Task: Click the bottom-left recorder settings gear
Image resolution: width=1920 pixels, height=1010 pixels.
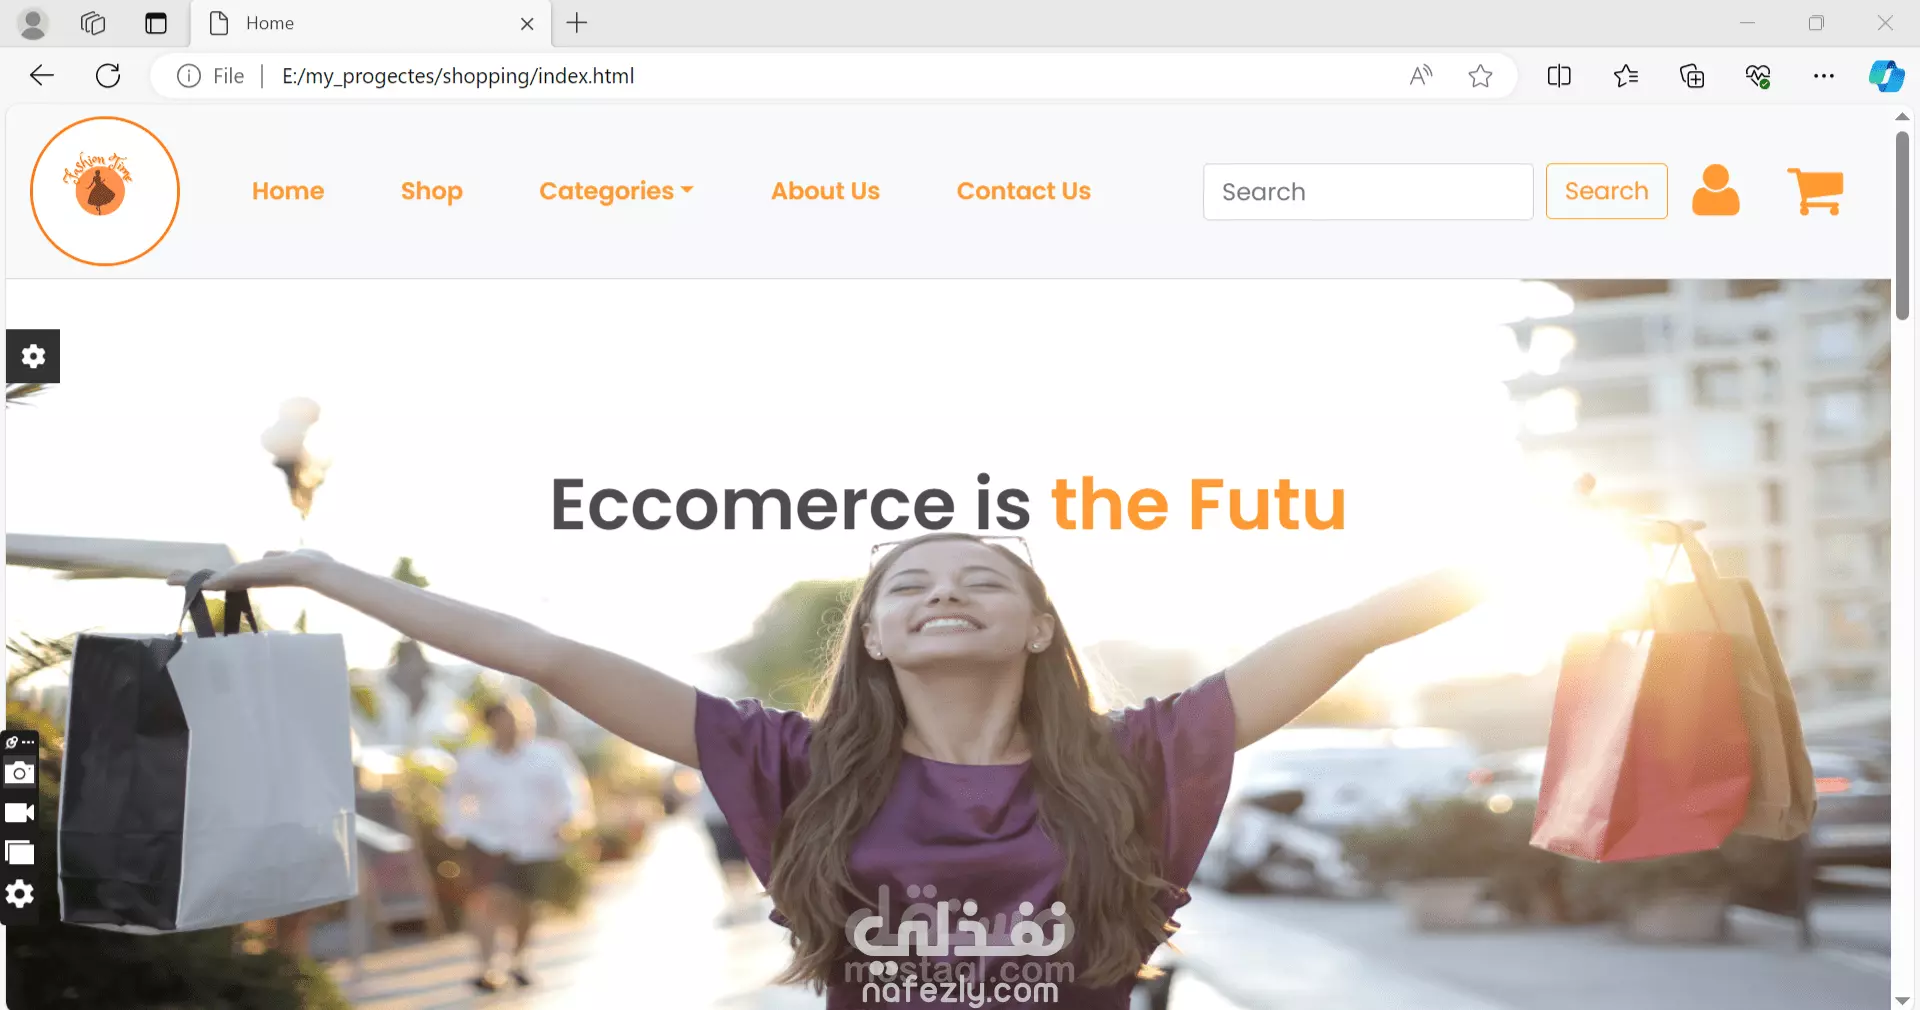Action: [19, 894]
